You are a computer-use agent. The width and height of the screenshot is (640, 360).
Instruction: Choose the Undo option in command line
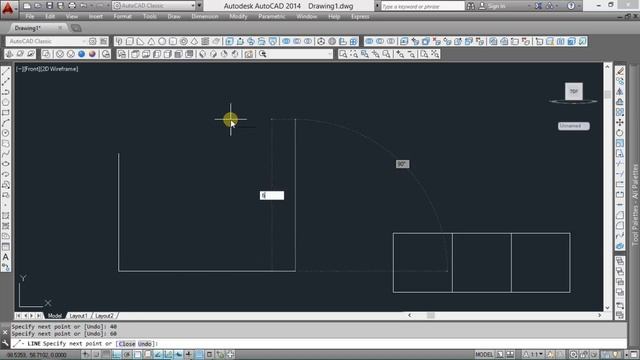144,344
